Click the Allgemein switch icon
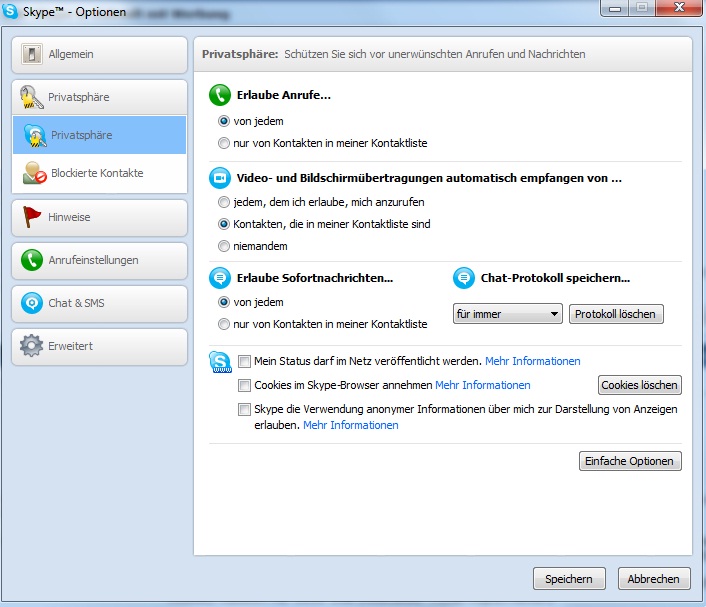 coord(32,54)
